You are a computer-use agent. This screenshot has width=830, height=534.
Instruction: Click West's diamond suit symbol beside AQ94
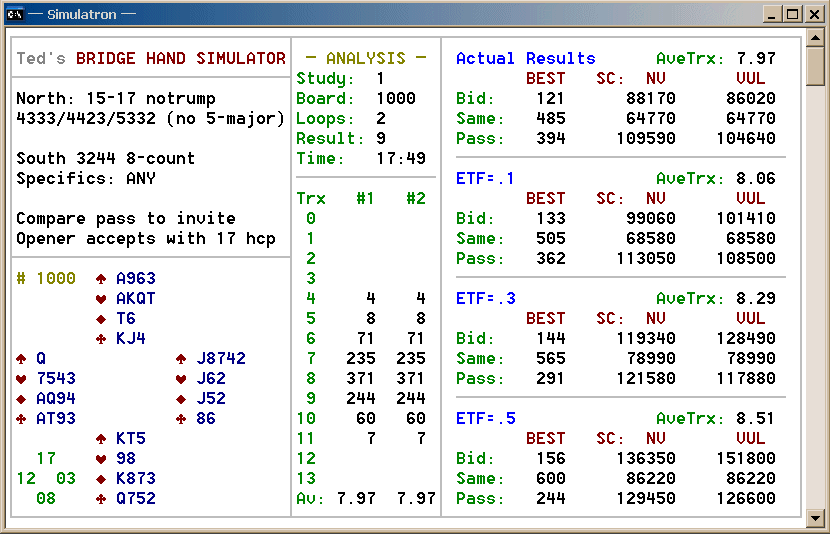point(21,399)
